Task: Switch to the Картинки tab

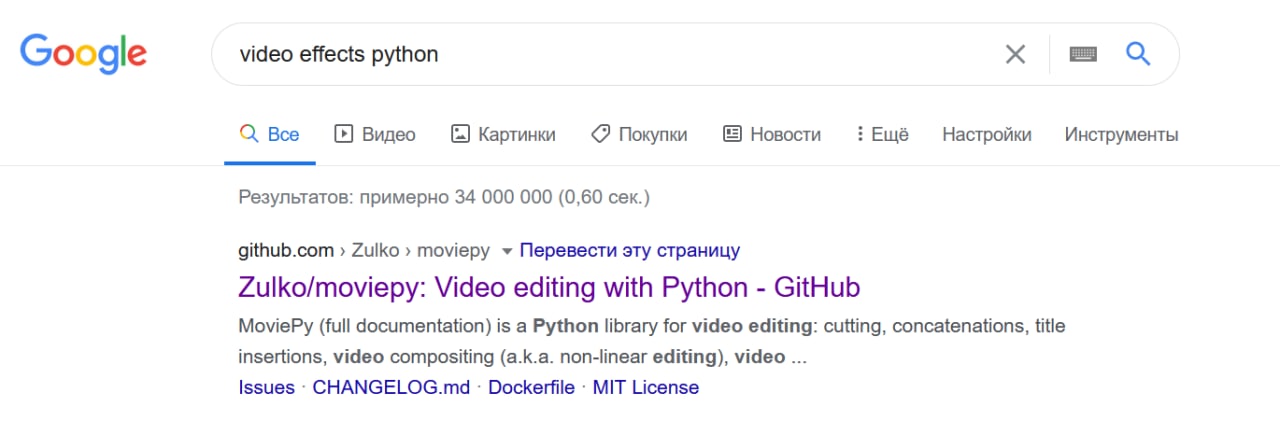Action: 503,134
